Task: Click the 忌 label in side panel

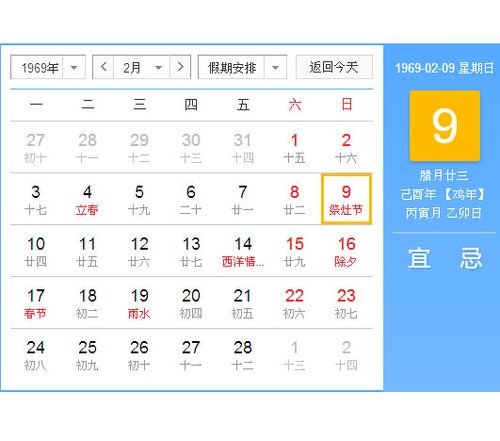Action: [471, 258]
